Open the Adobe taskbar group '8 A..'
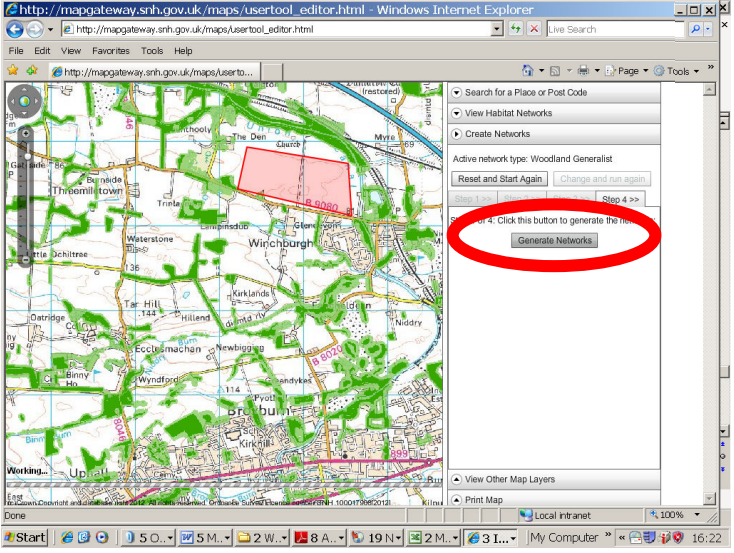Viewport: 734px width, 553px height. pos(319,538)
